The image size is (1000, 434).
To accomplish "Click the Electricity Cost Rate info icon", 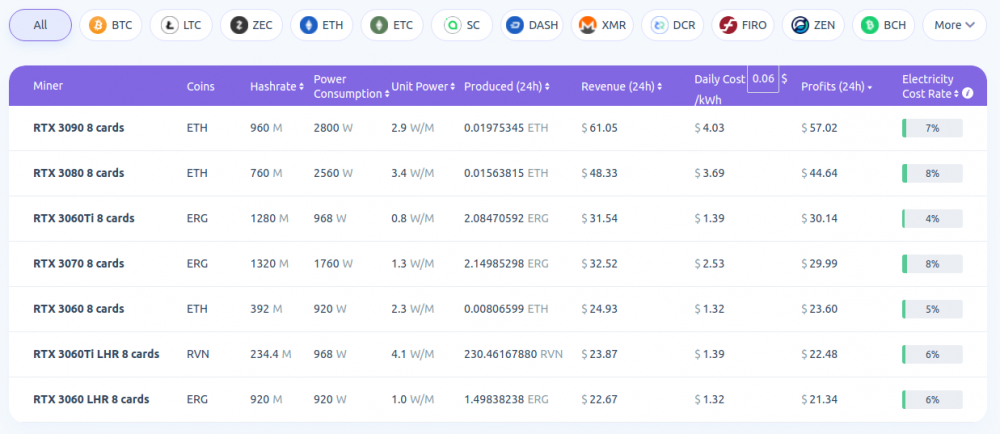I will [967, 93].
